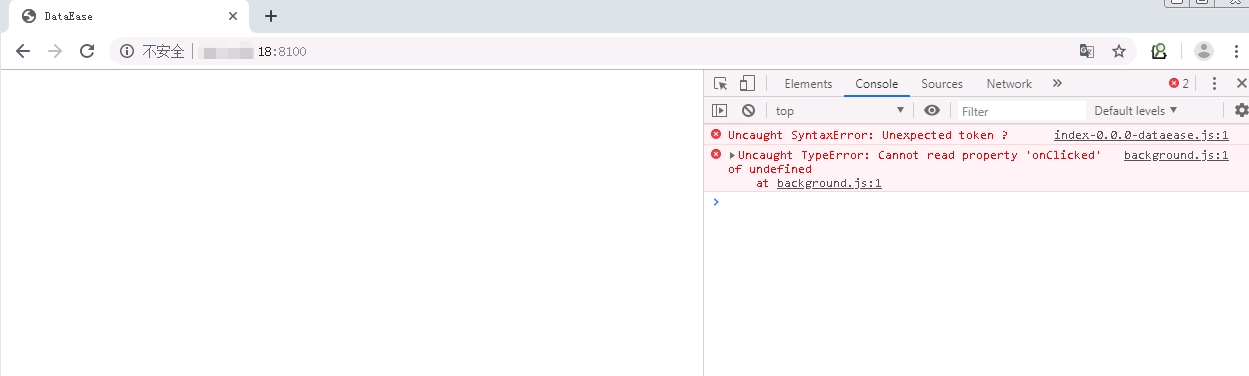The width and height of the screenshot is (1249, 376).
Task: Open the green browser extension icon
Action: point(1159,51)
